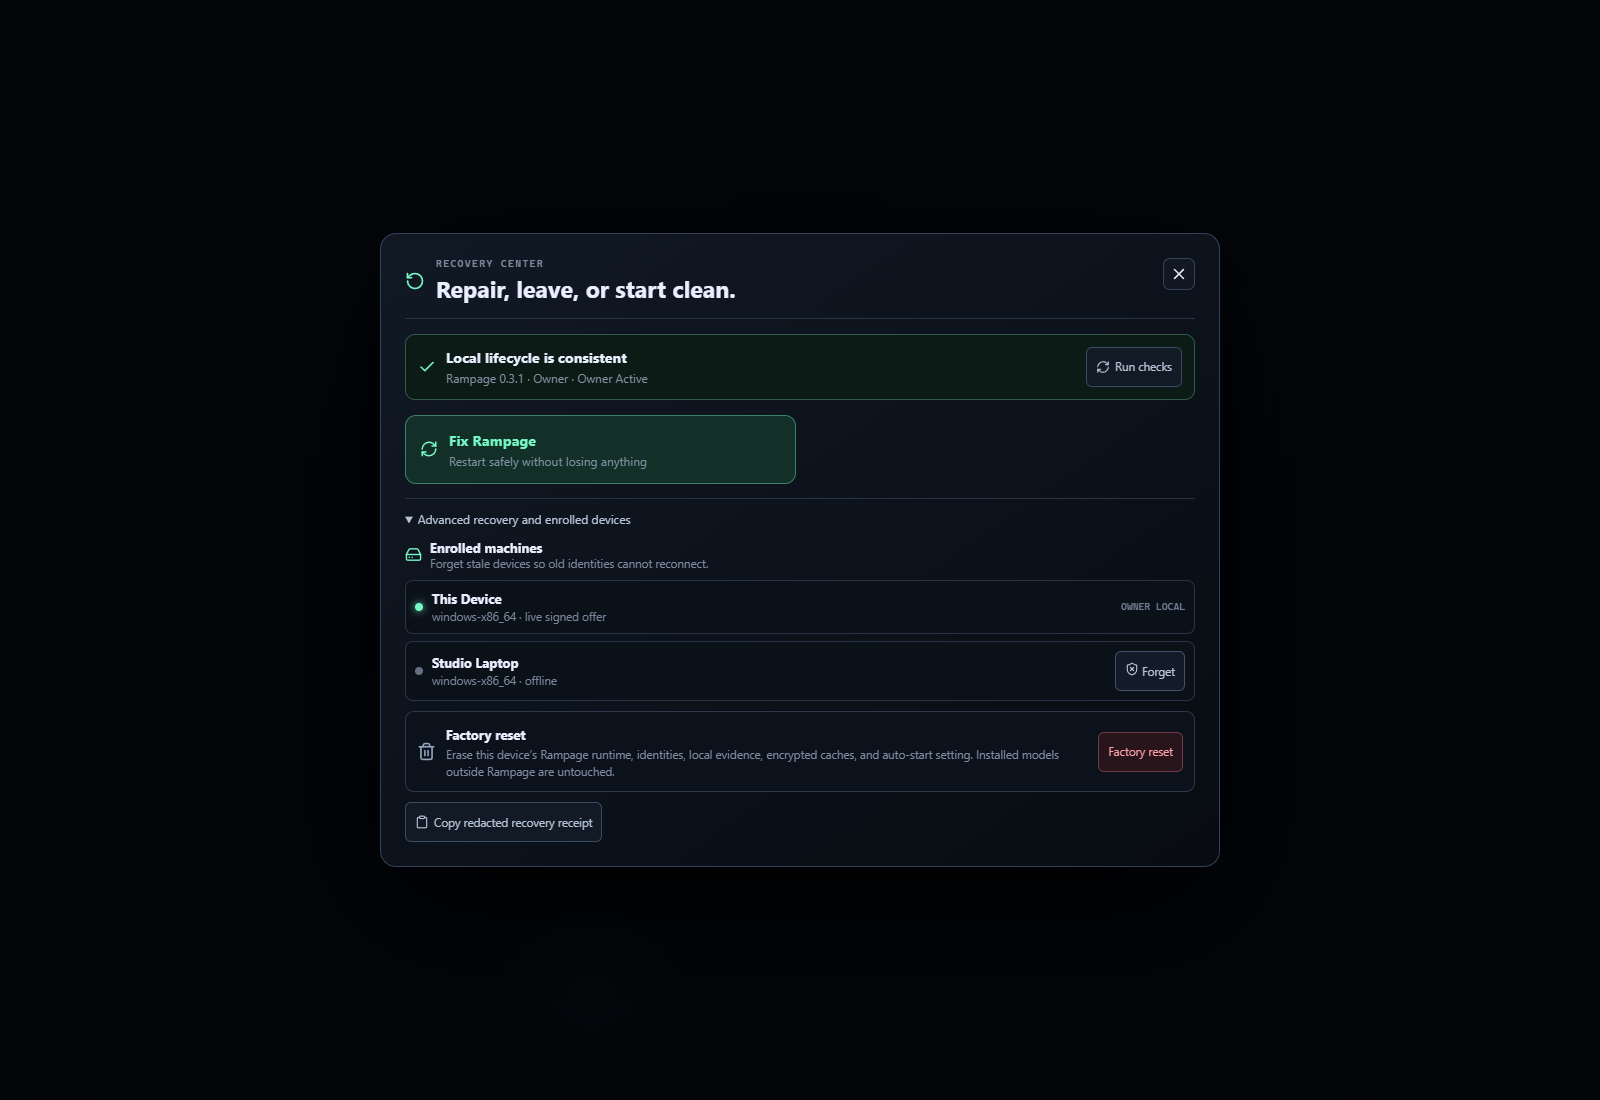Select the This Device machine row
Viewport: 1600px width, 1100px height.
799,607
